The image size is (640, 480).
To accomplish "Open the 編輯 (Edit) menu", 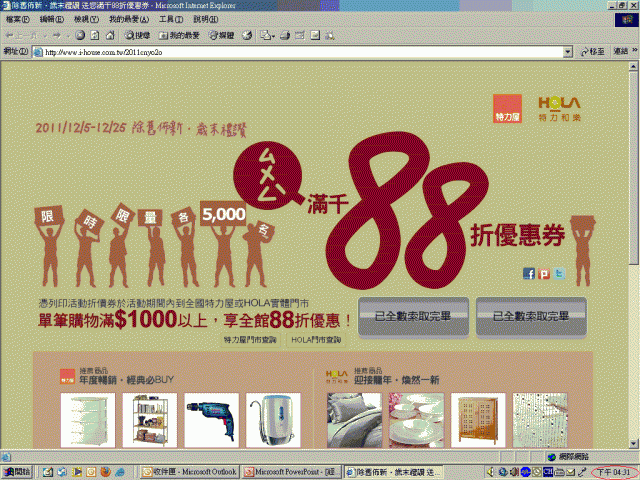I will tap(52, 19).
